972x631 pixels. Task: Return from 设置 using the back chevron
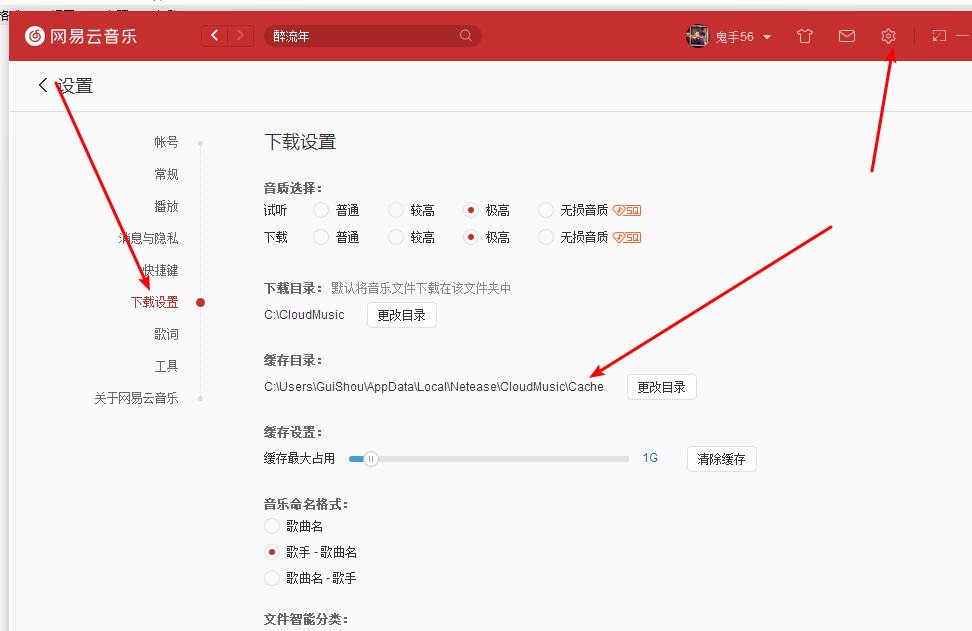point(43,85)
